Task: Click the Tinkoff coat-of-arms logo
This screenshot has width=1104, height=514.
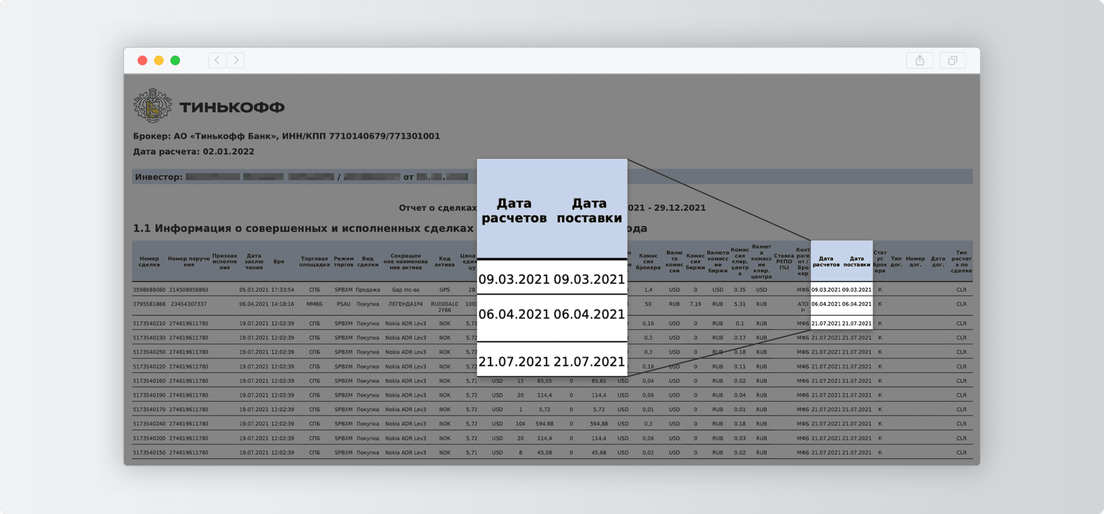Action: [151, 106]
